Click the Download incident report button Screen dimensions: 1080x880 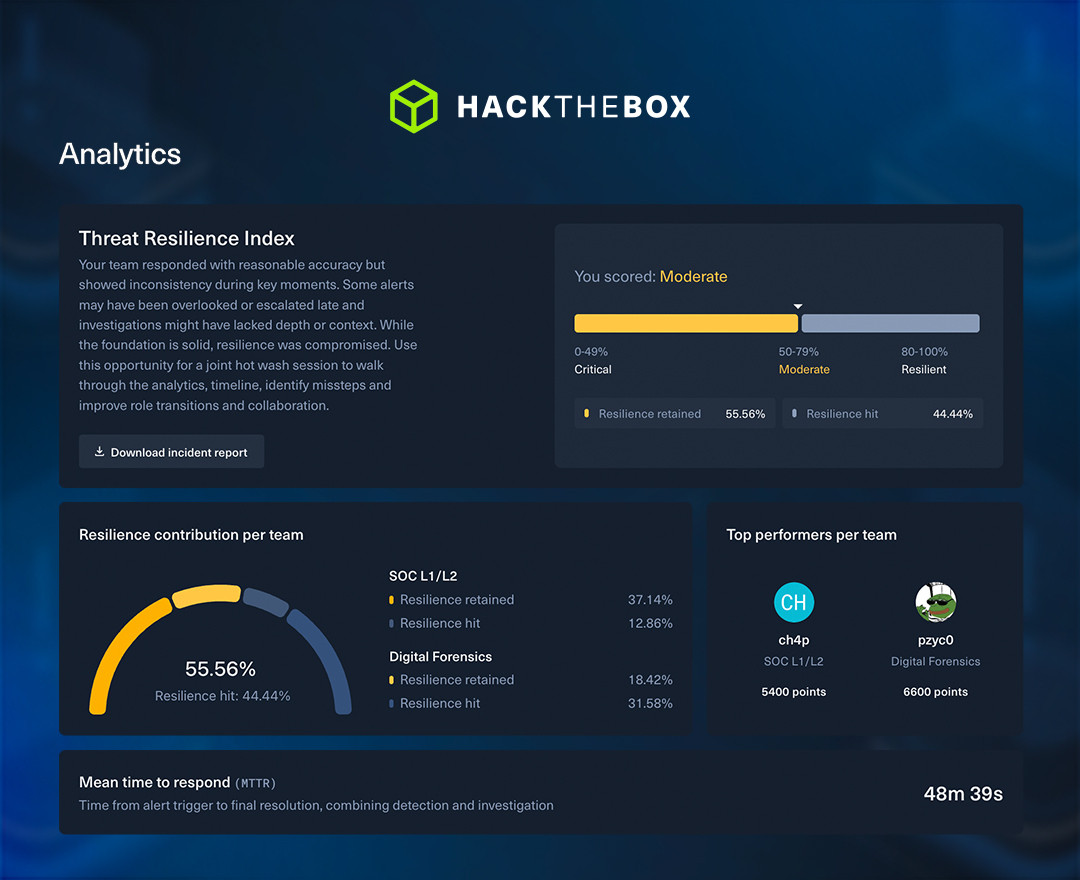[x=171, y=451]
